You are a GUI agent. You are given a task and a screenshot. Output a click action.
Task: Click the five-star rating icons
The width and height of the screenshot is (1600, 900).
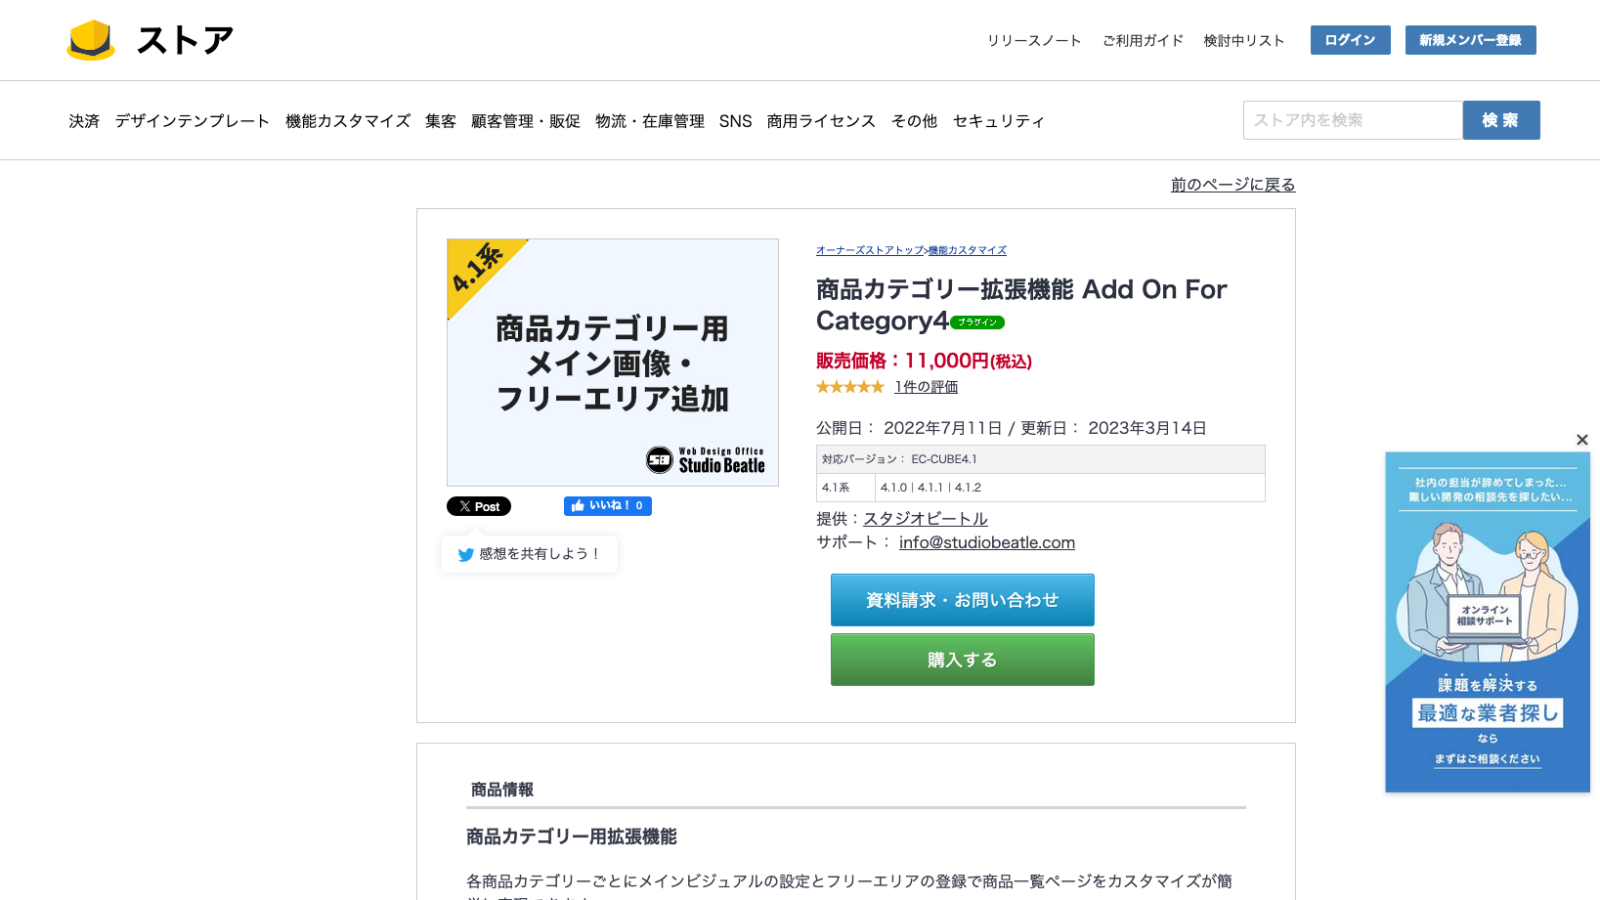pos(850,387)
